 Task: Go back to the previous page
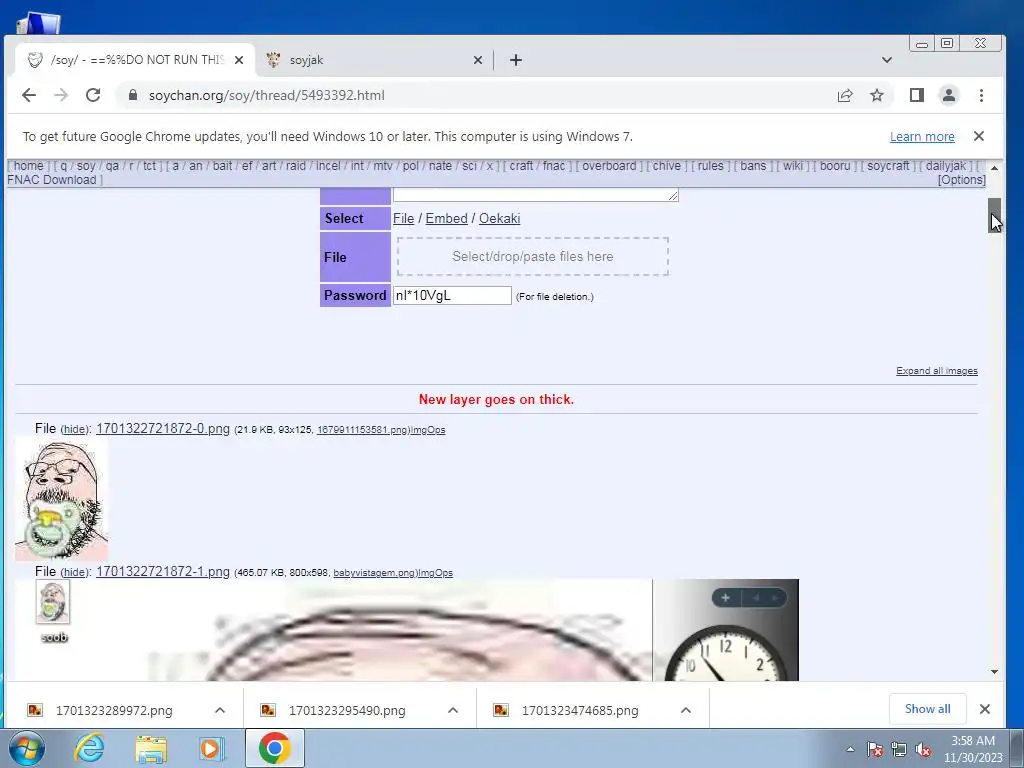click(x=29, y=95)
